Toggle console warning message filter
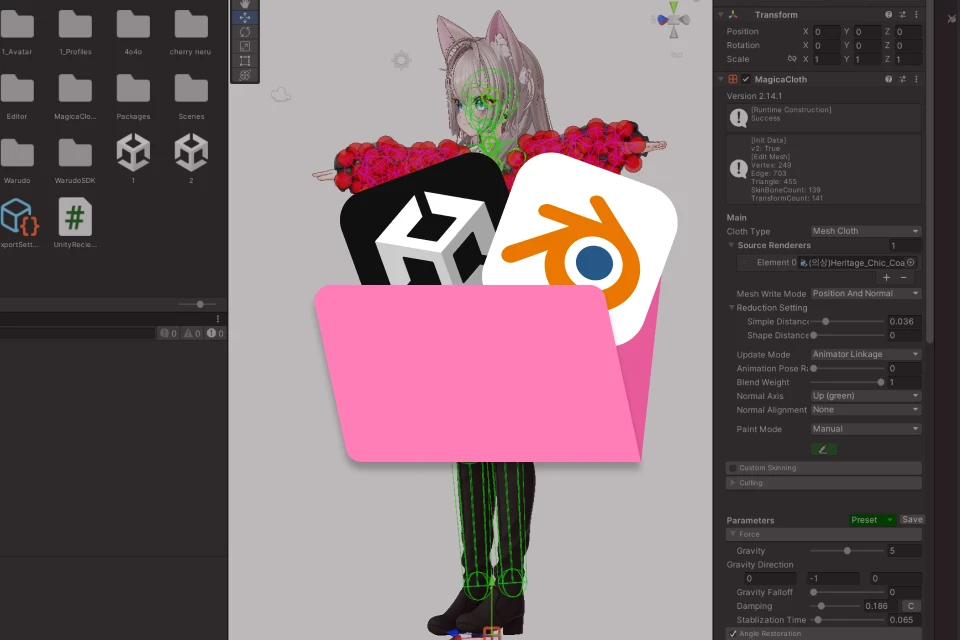Screen dimensions: 960x640 (x=192, y=333)
